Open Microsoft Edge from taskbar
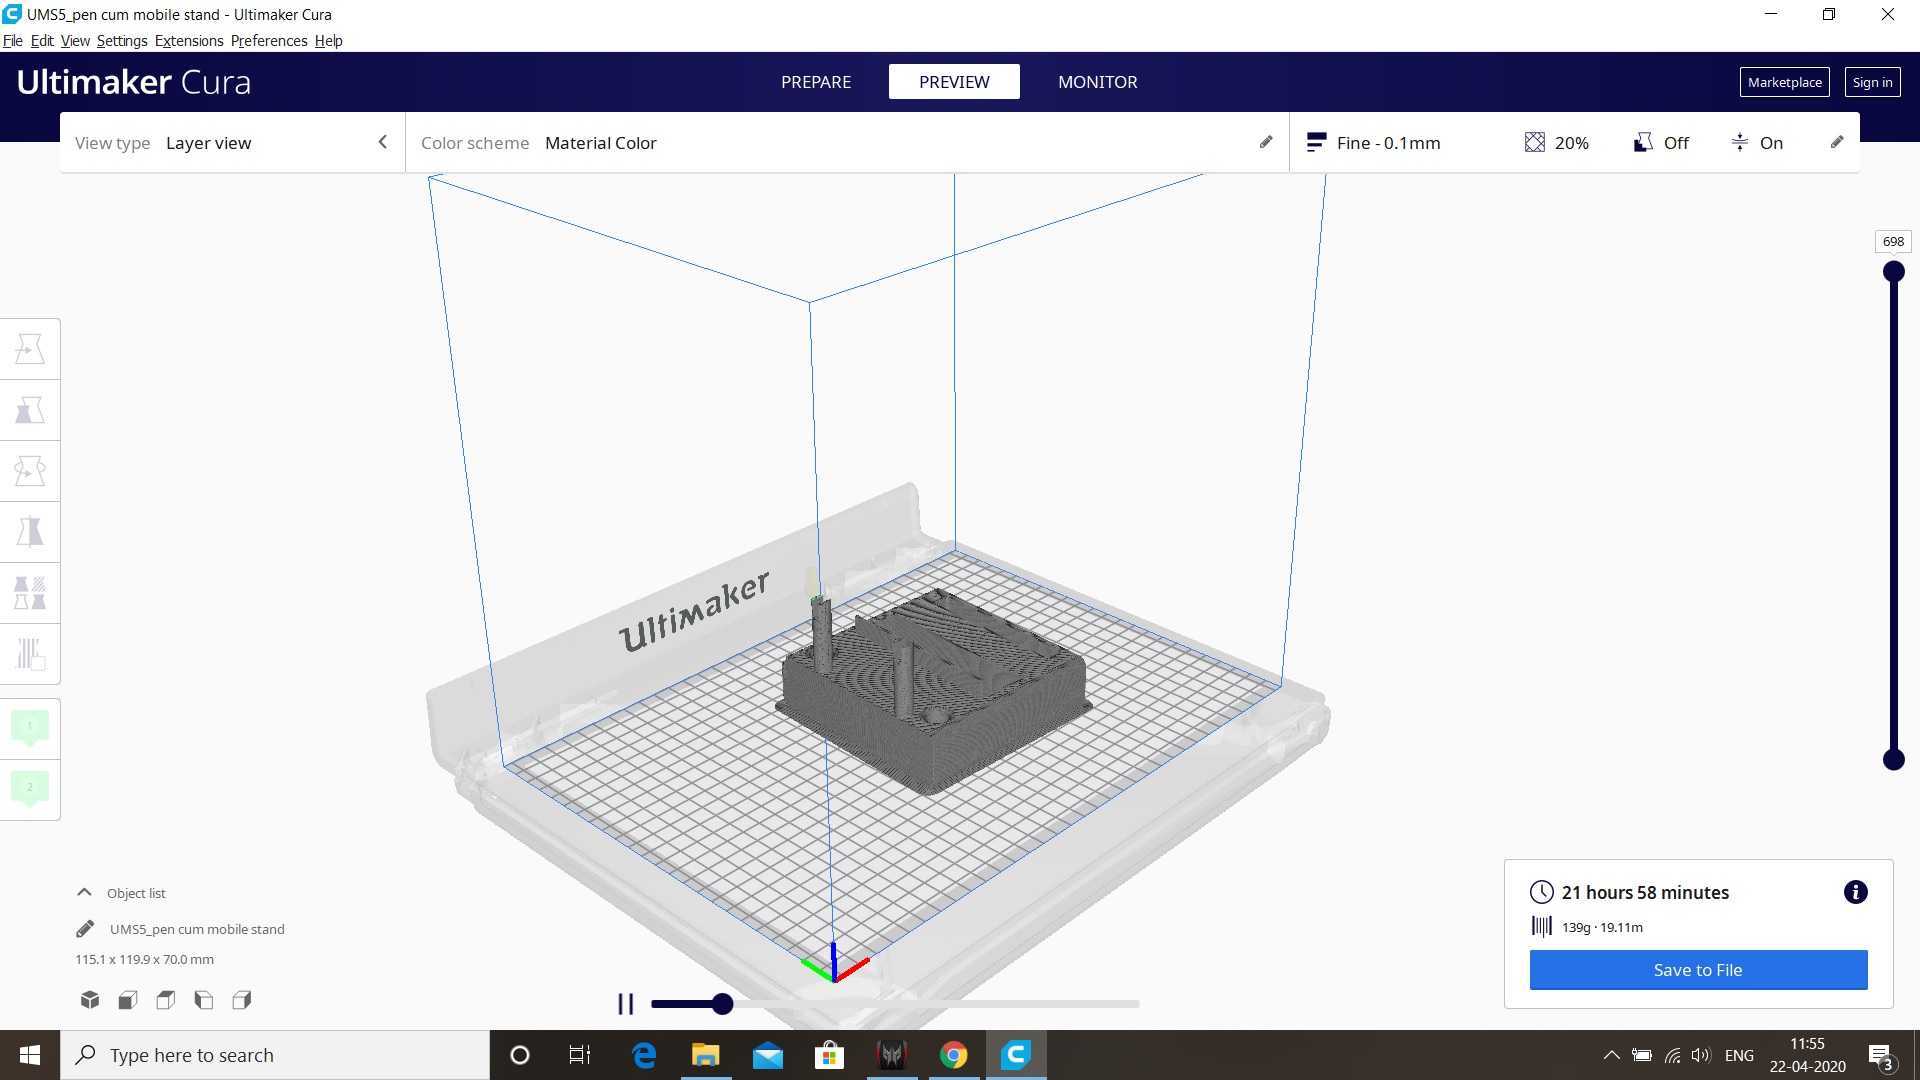 click(644, 1055)
